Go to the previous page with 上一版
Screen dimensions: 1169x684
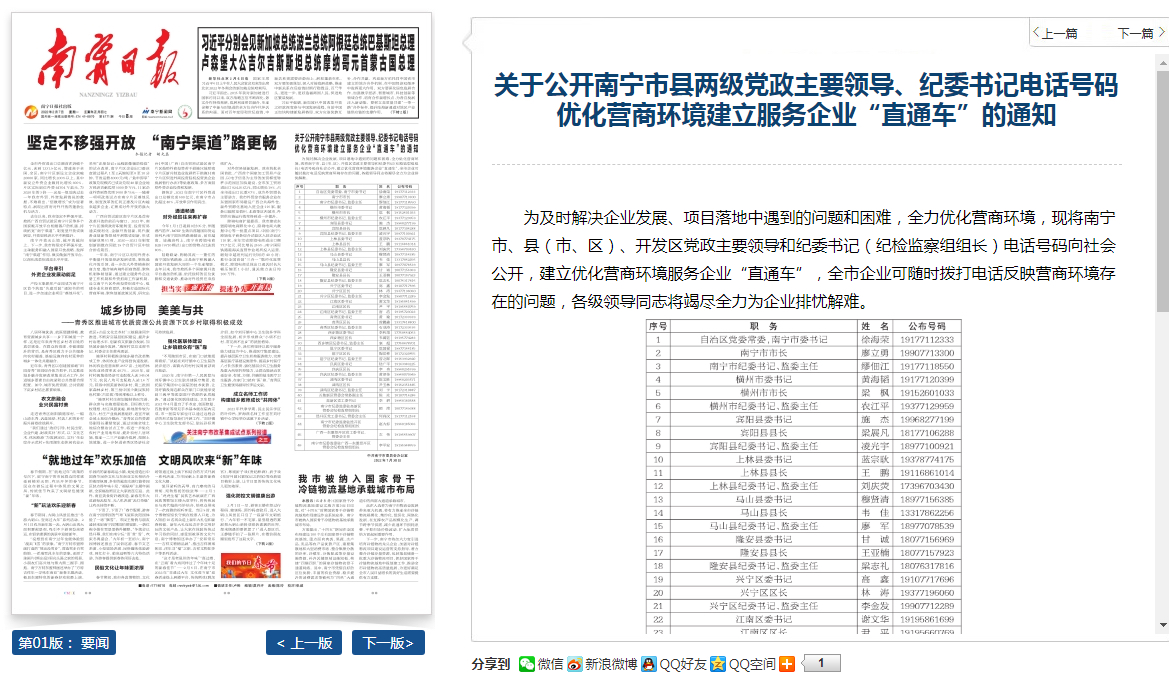[304, 643]
